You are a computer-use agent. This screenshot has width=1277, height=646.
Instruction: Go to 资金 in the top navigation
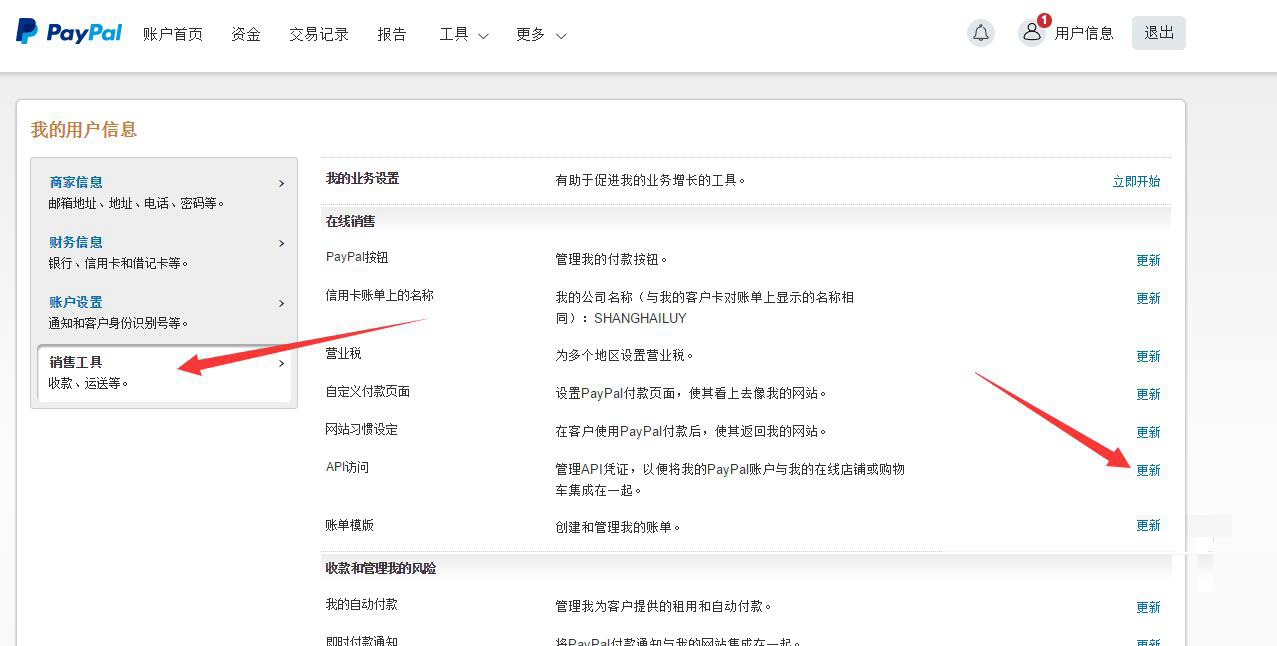(246, 34)
